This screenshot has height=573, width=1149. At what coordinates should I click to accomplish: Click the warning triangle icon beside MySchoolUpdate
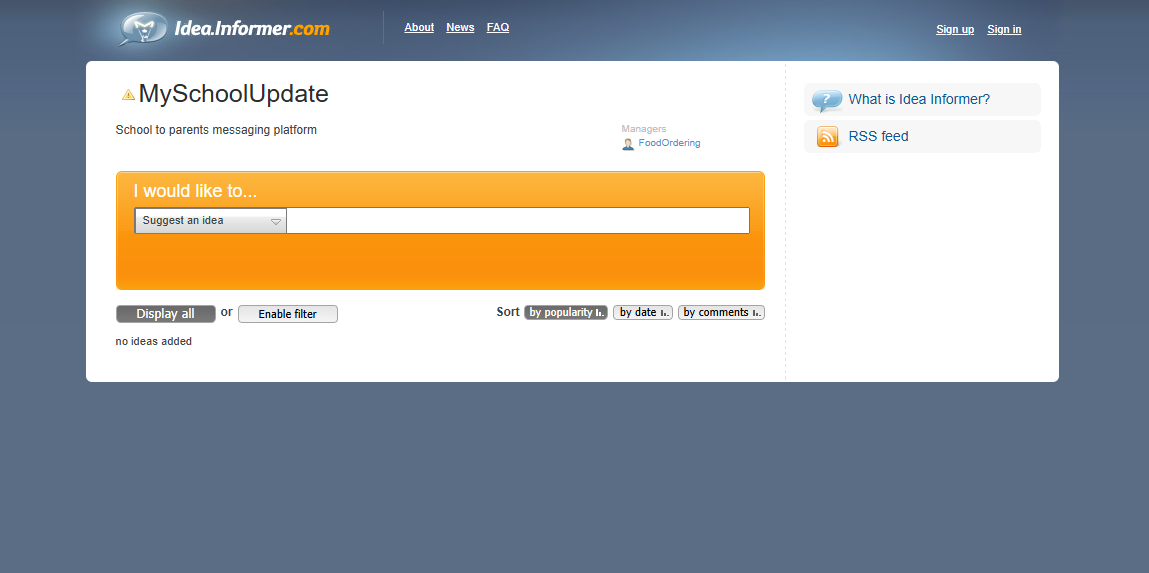tap(128, 95)
